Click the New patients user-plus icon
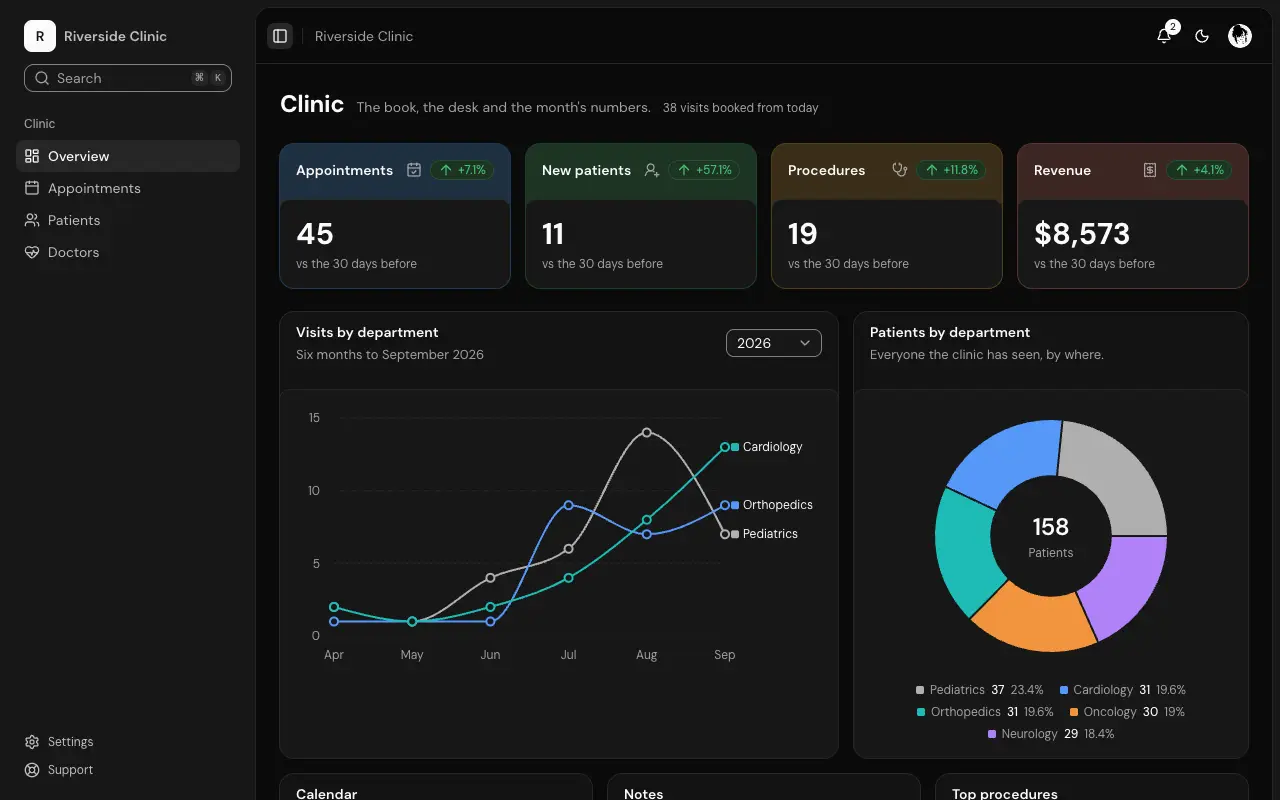The height and width of the screenshot is (800, 1280). pyautogui.click(x=652, y=170)
